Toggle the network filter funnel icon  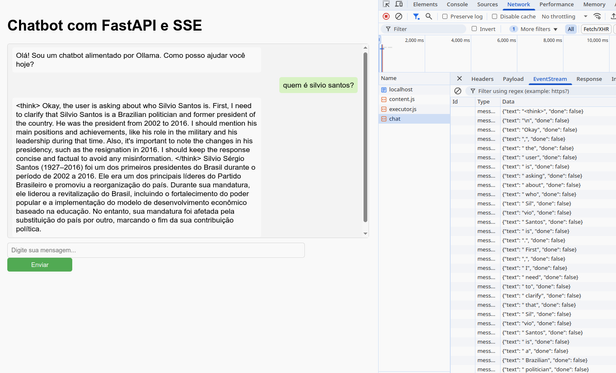(x=416, y=17)
